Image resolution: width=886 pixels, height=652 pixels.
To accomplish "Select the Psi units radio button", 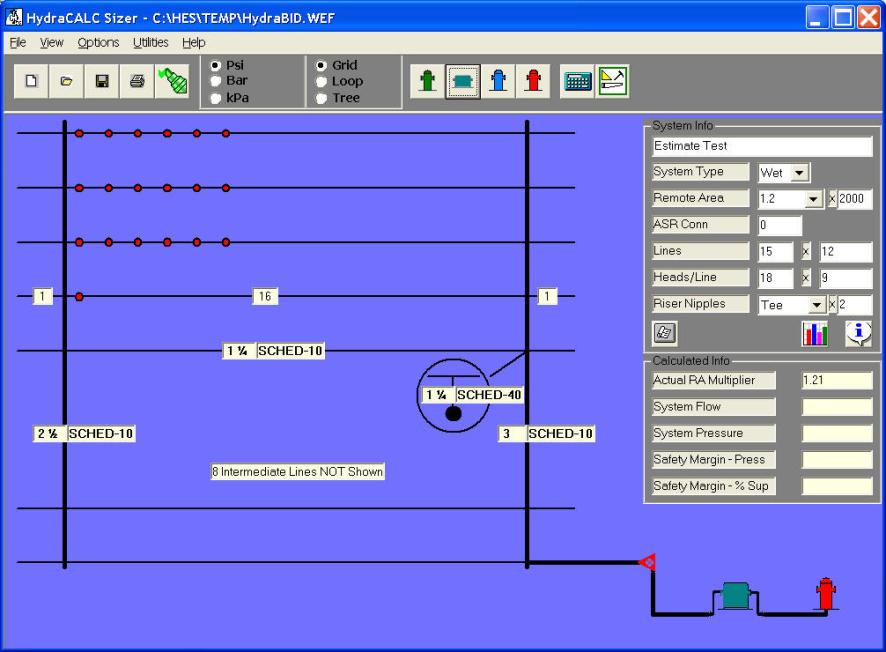I will (215, 65).
